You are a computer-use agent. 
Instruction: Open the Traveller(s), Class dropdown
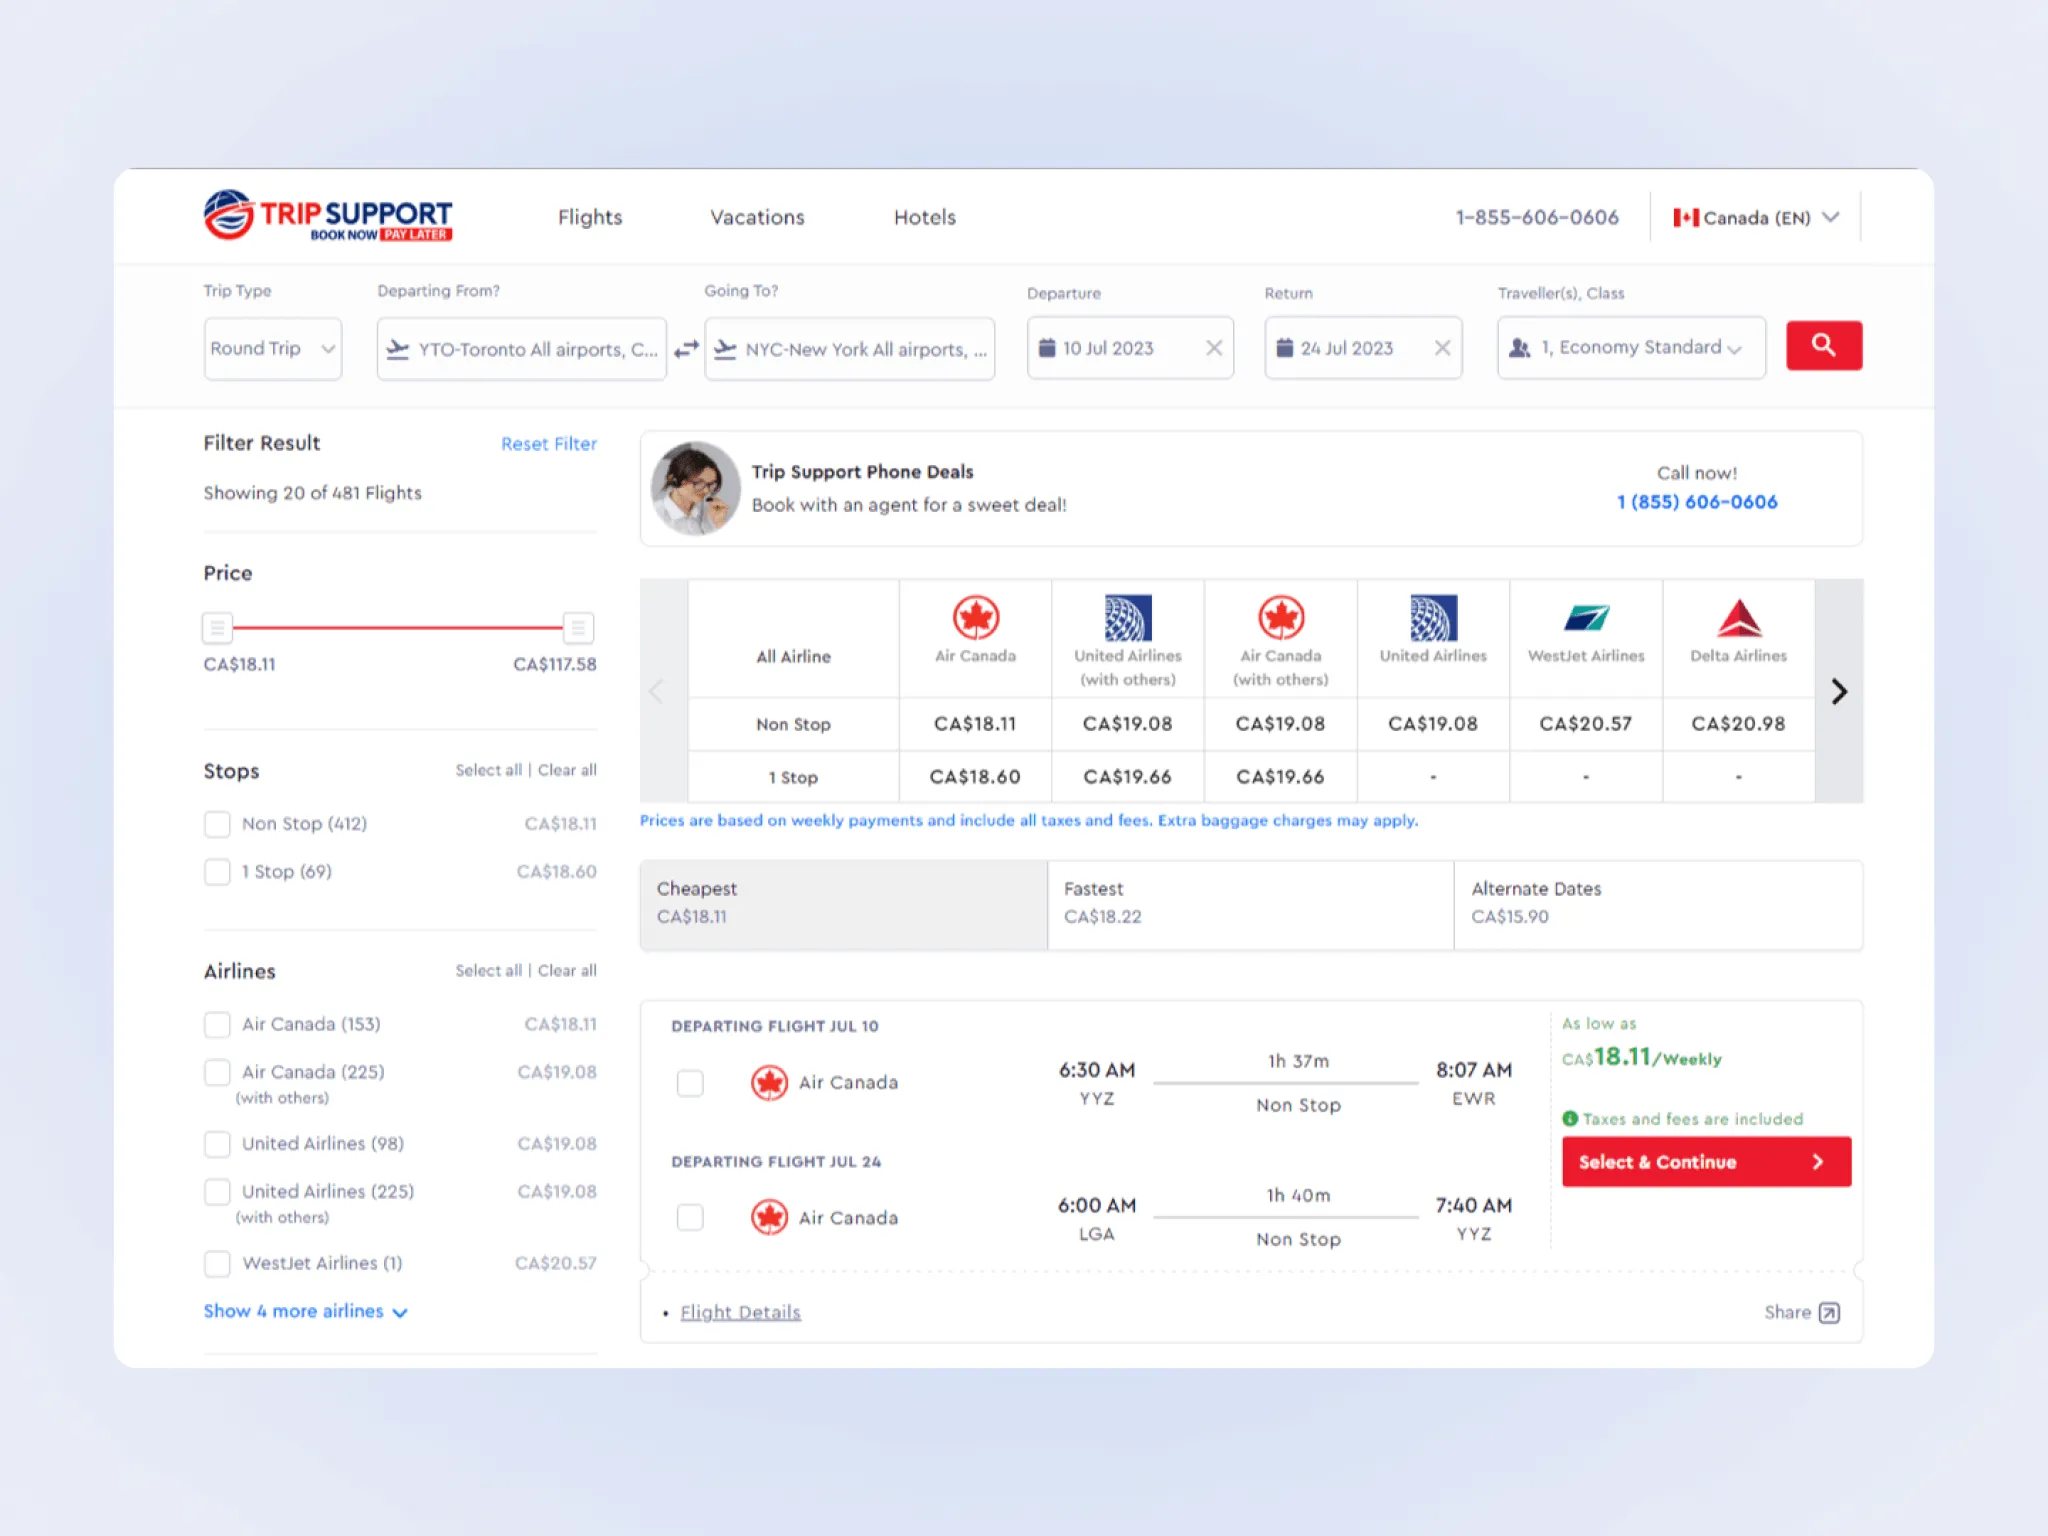coord(1630,348)
